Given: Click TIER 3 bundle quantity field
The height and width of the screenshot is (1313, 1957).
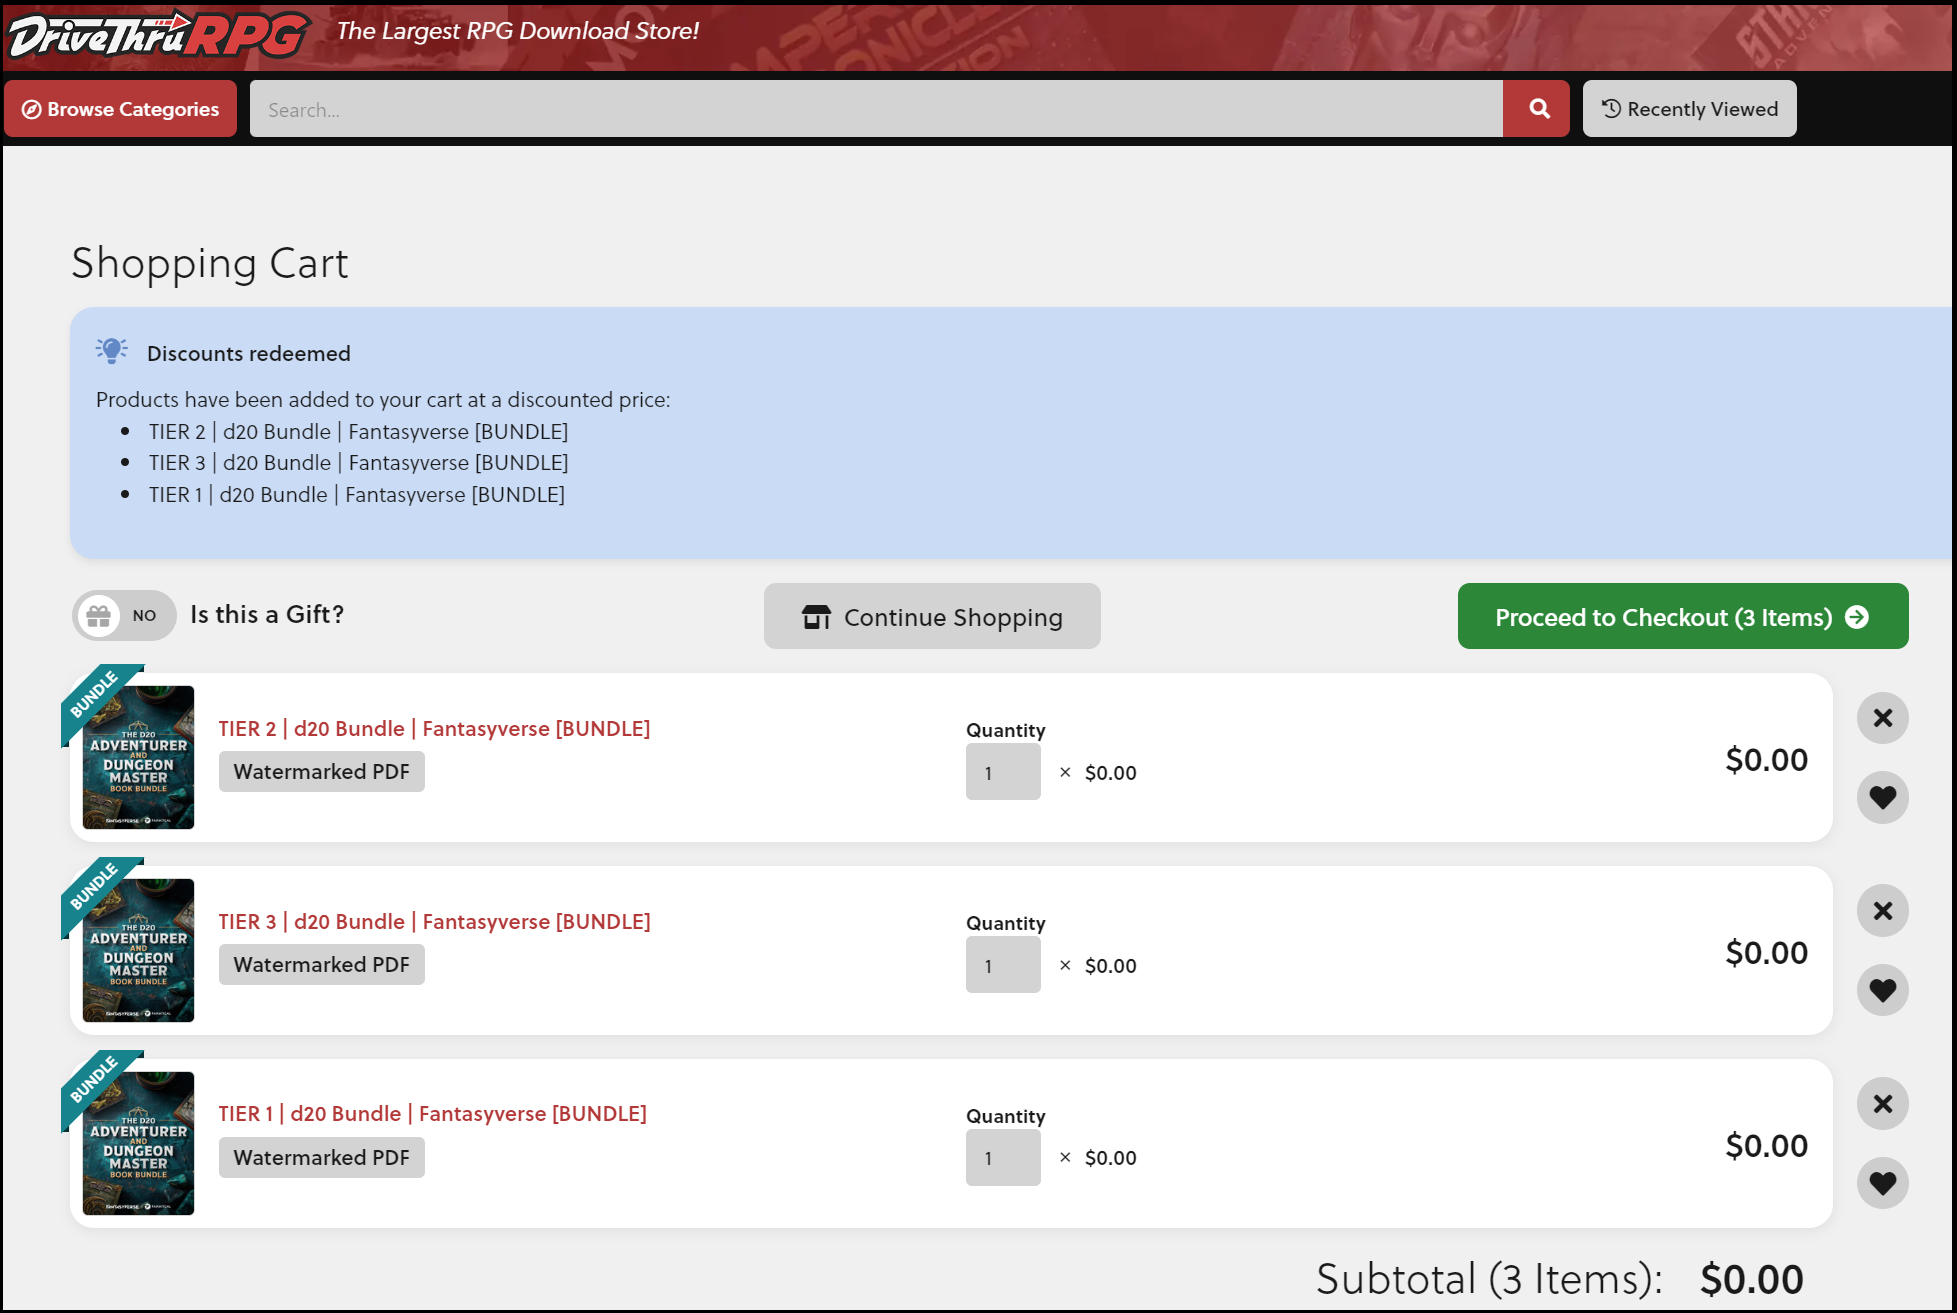Looking at the screenshot, I should [1002, 965].
